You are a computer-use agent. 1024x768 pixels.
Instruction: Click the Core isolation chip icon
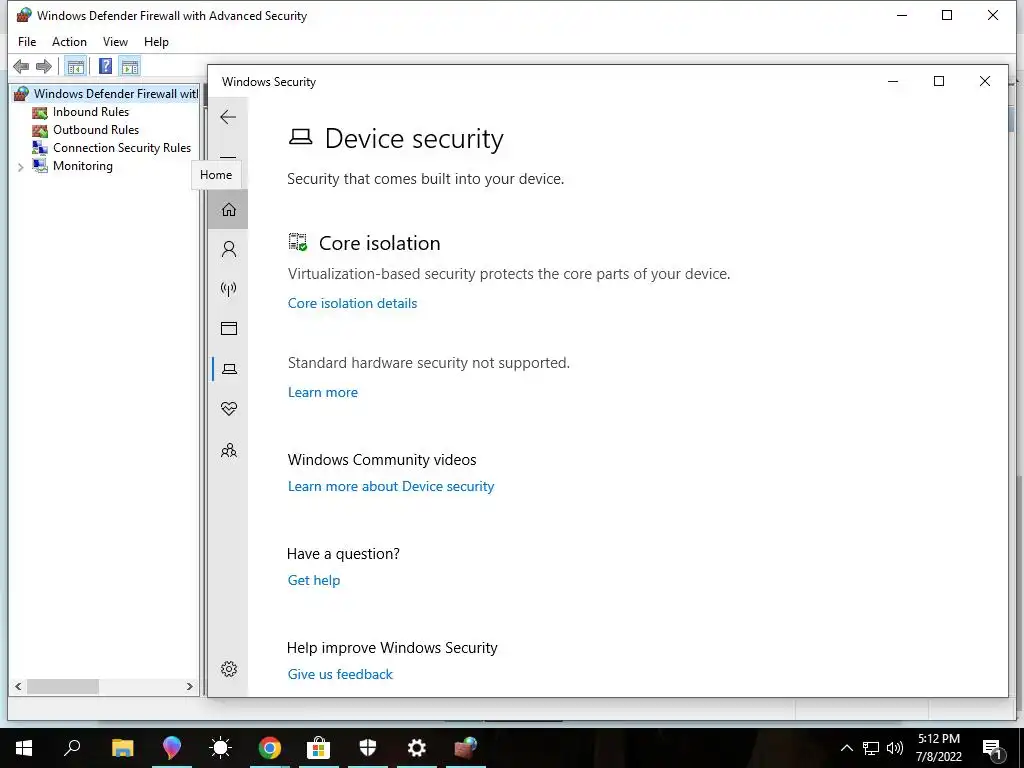[298, 242]
